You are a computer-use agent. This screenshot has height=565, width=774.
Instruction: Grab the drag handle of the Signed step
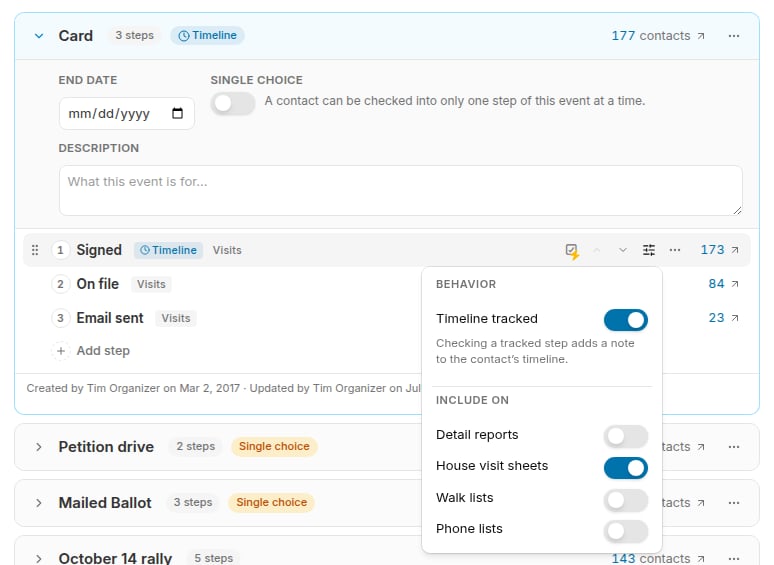pyautogui.click(x=35, y=250)
